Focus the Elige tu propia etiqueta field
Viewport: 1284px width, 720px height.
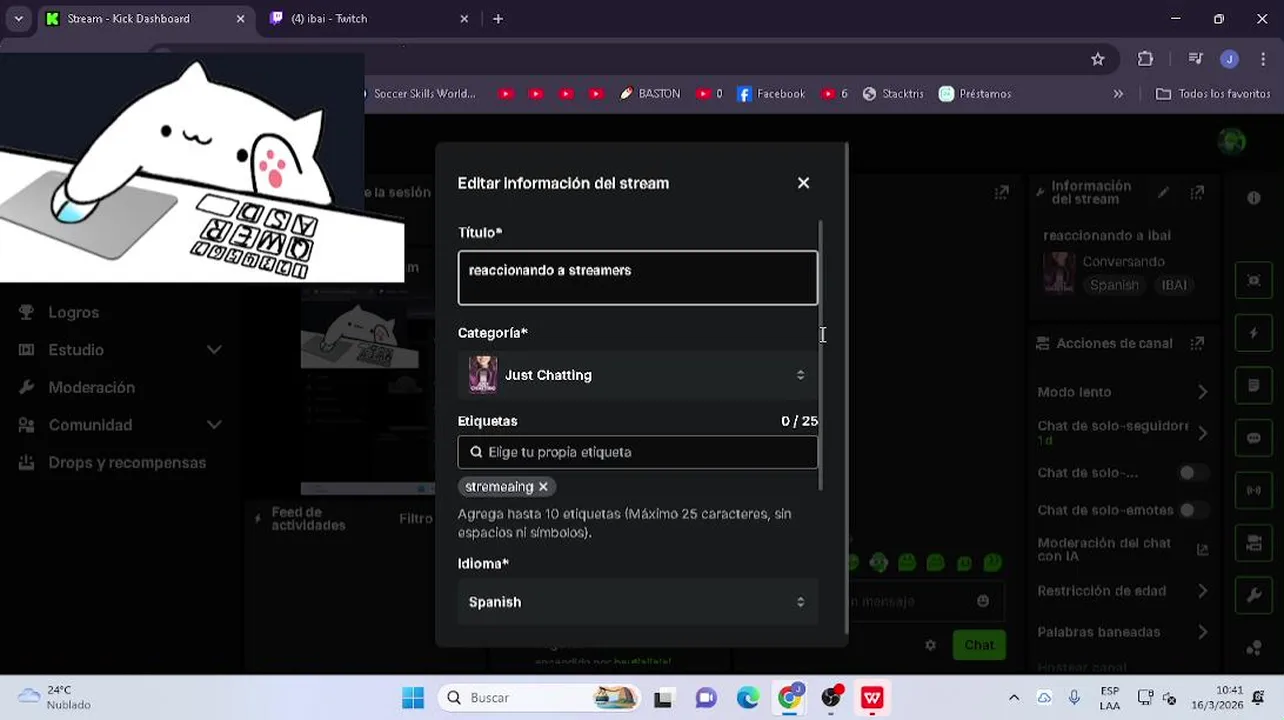tap(637, 452)
